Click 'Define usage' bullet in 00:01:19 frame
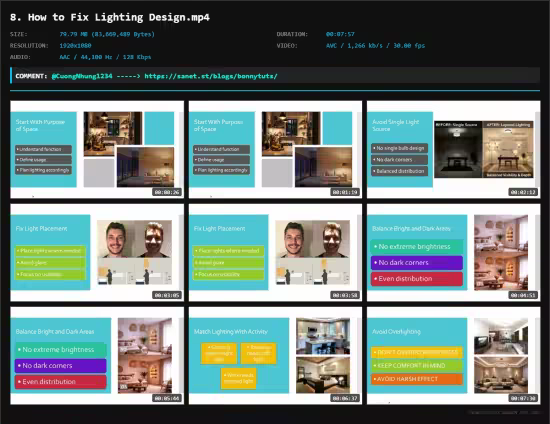Viewport: 550px width, 424px height. 221,160
